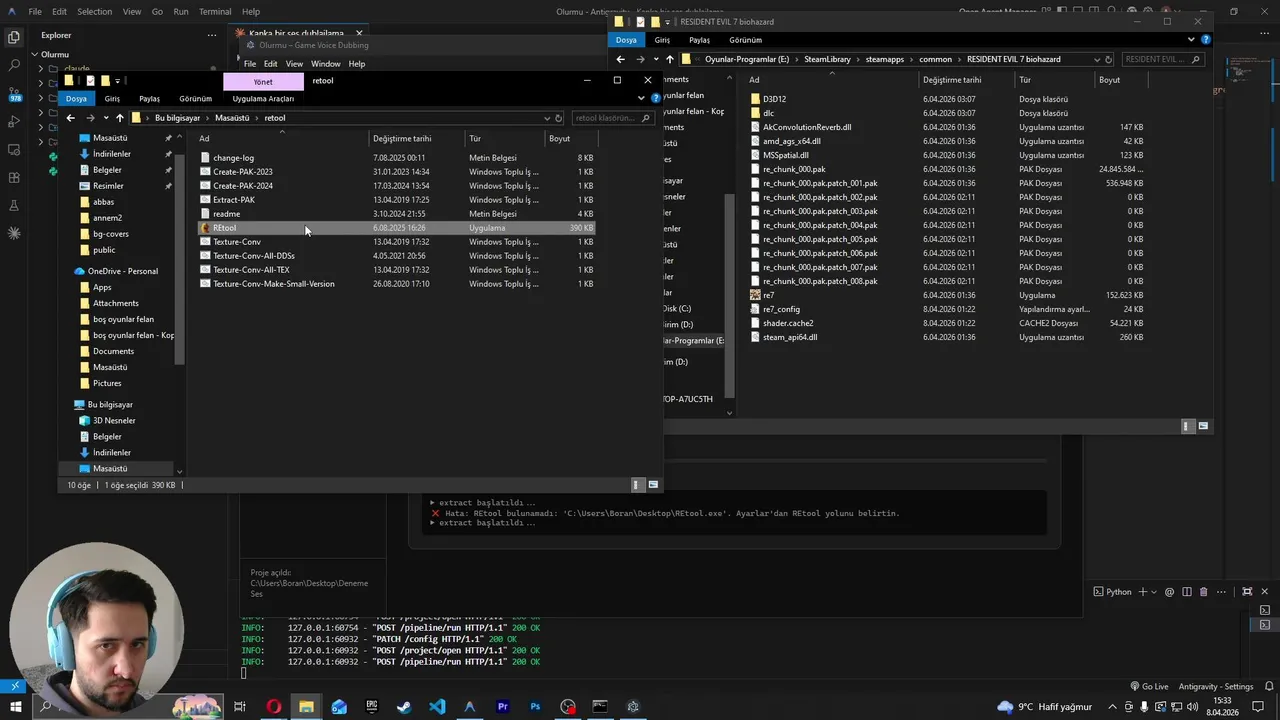Click SteamLibrary in the breadcrumb path
Viewport: 1280px width, 720px height.
pyautogui.click(x=827, y=59)
